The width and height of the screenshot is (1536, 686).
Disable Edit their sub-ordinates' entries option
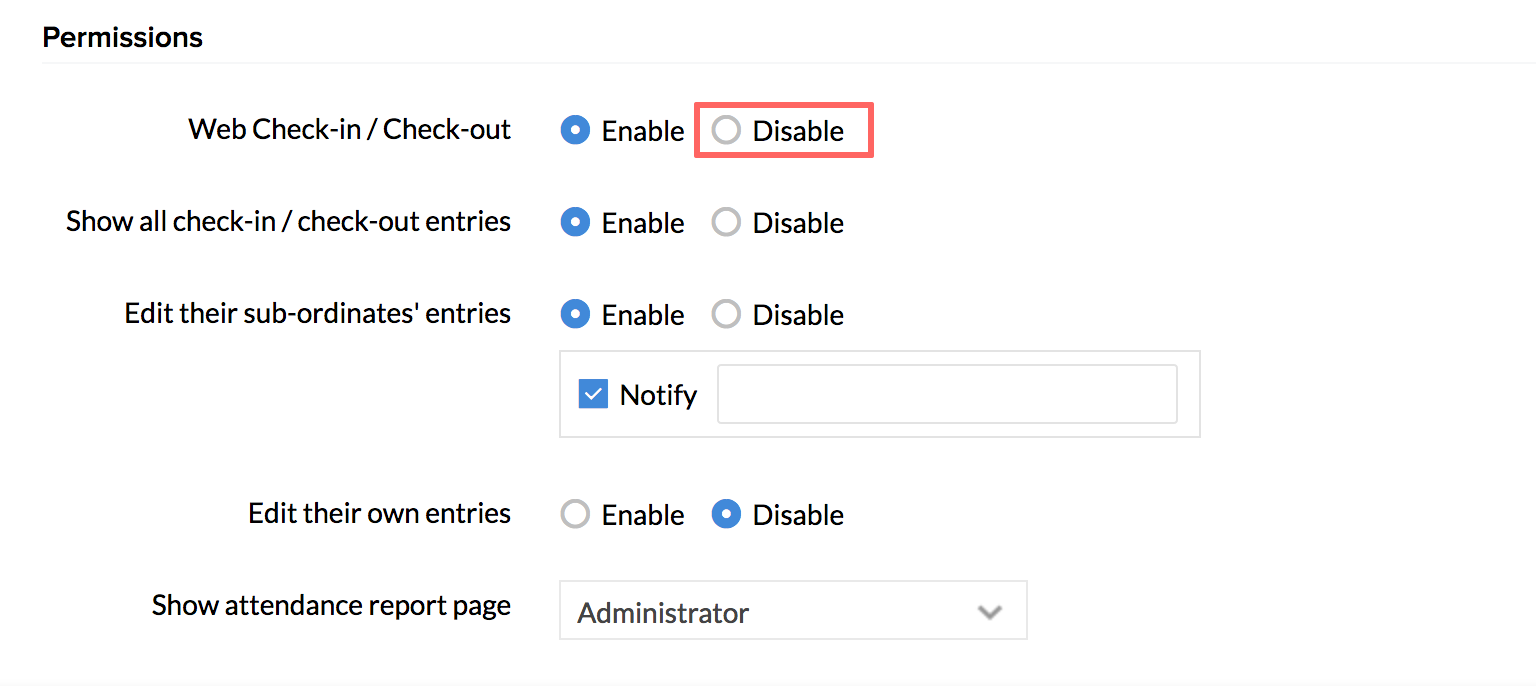point(726,315)
